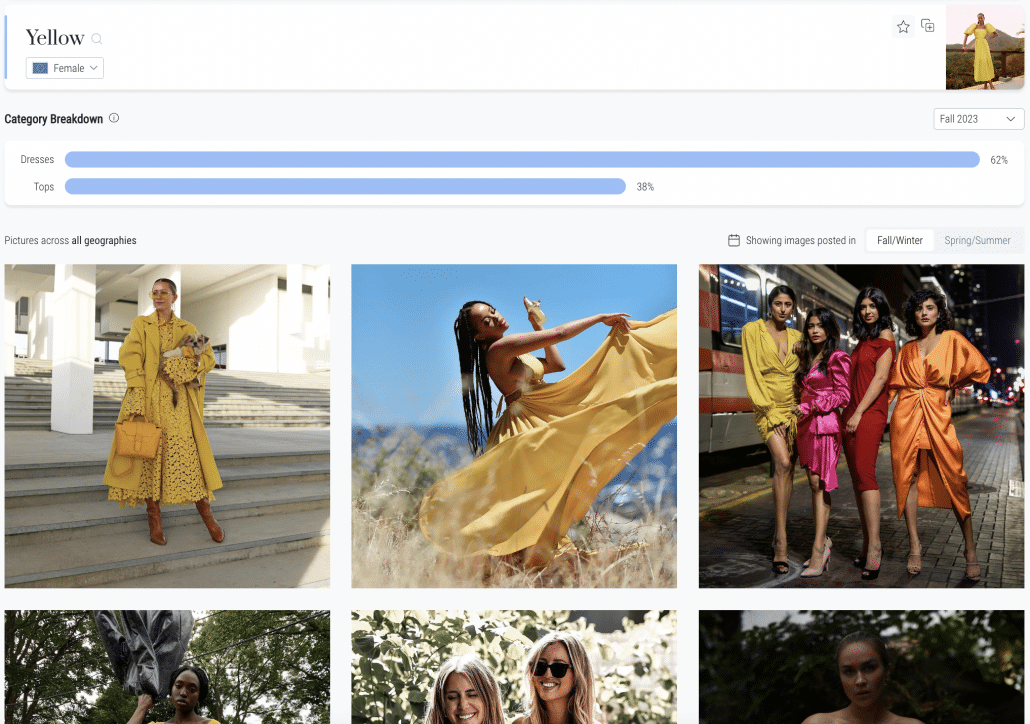The image size is (1030, 724).
Task: Click the Category Breakdown heading
Action: [x=54, y=119]
